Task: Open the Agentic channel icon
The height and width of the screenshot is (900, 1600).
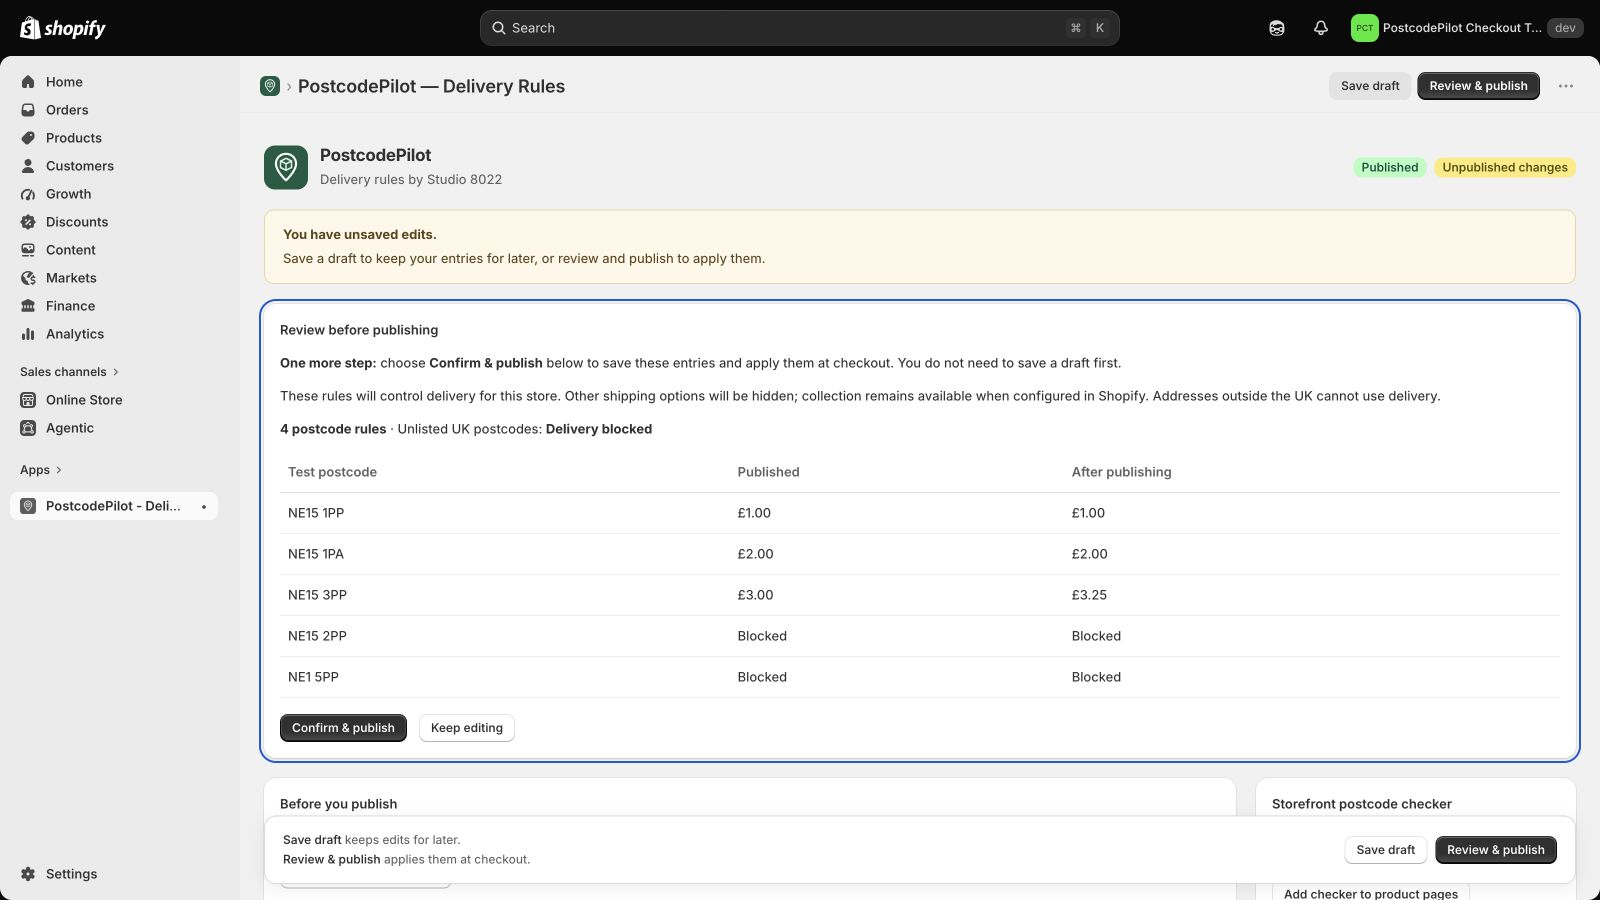Action: click(x=28, y=428)
